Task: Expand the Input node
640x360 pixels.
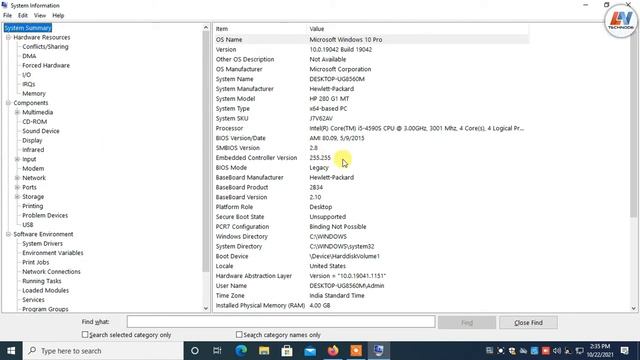Action: (17, 159)
